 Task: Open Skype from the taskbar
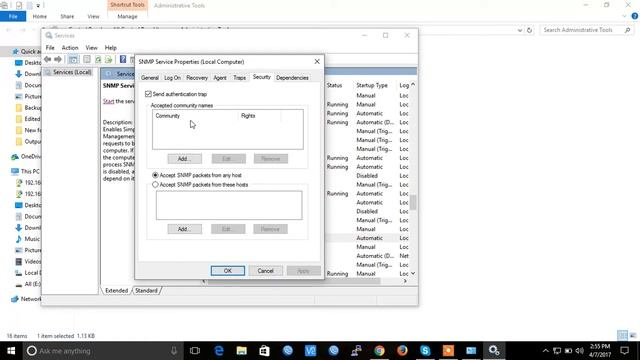[425, 351]
